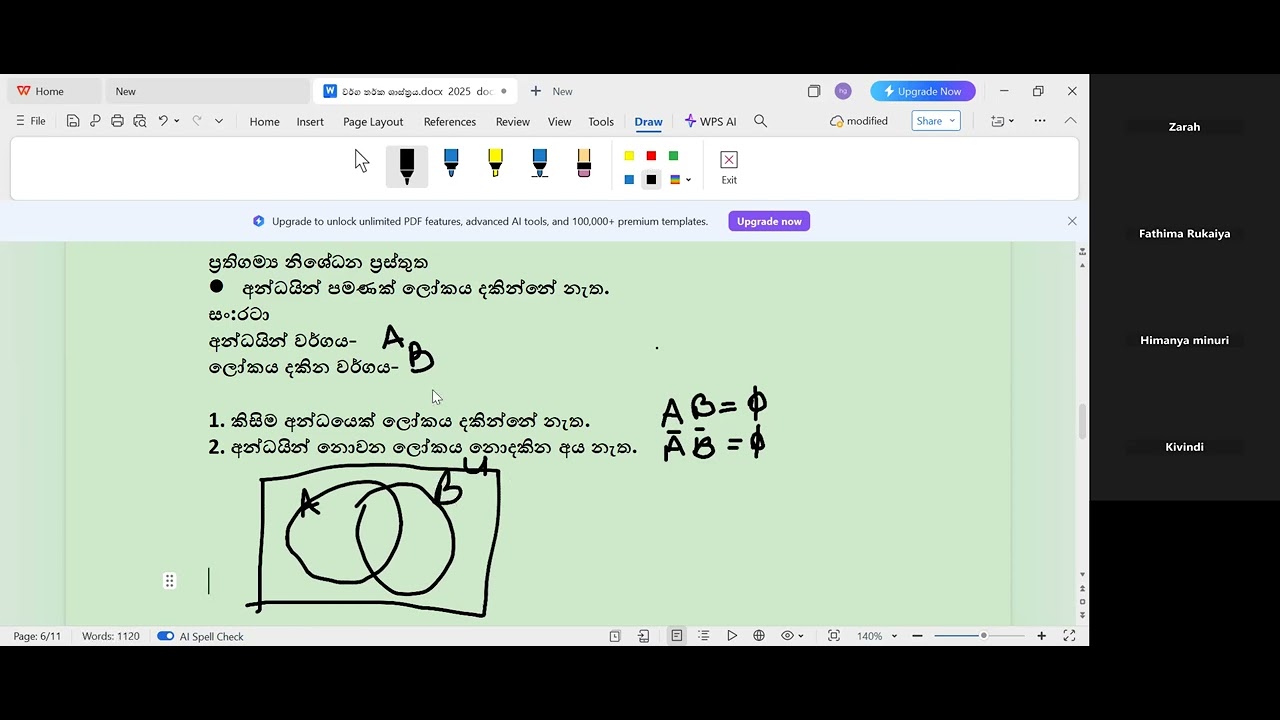Open the File menu
Viewport: 1280px width, 720px height.
[x=31, y=121]
